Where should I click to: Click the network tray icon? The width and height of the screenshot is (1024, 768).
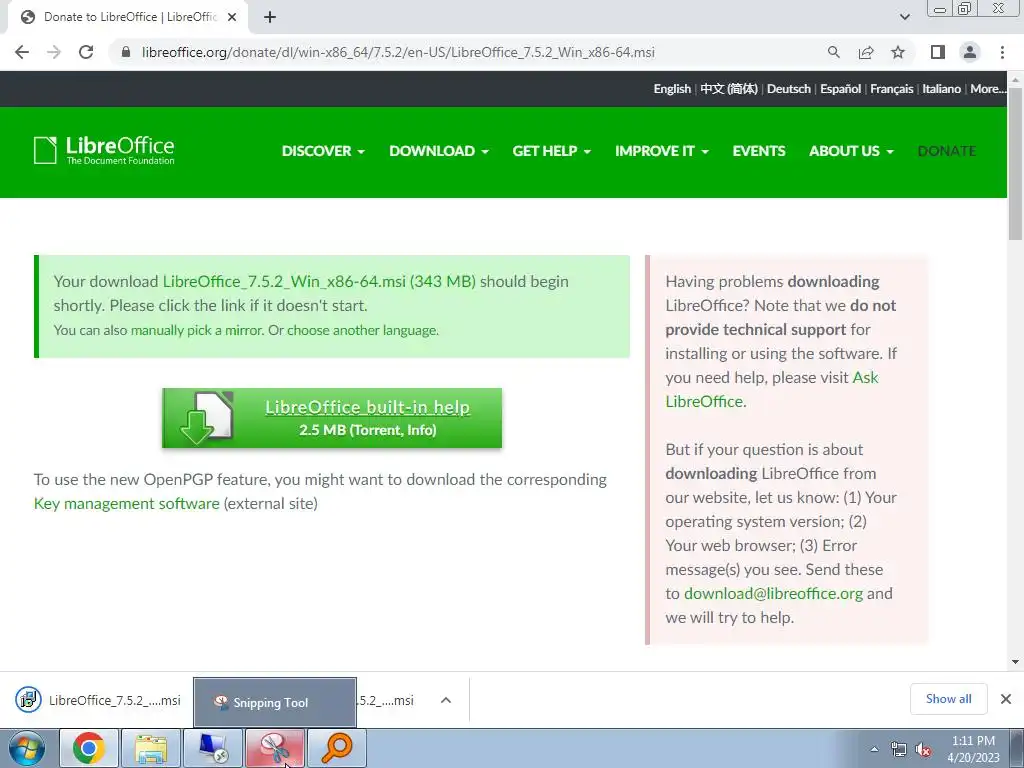click(x=899, y=749)
